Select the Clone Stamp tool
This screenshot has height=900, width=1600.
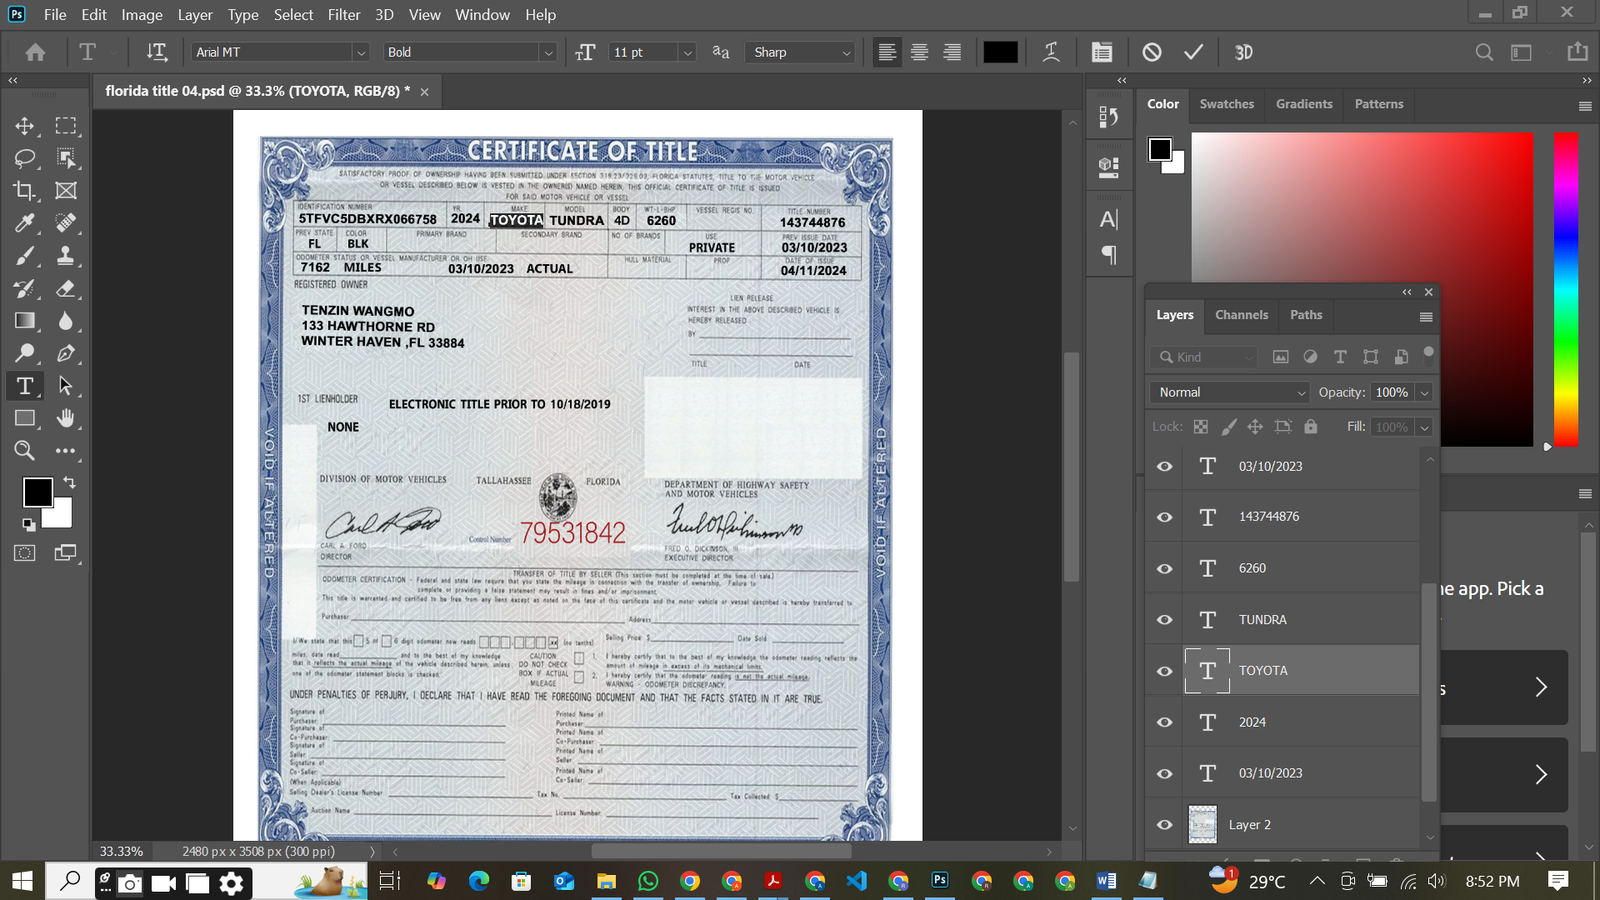[x=66, y=255]
